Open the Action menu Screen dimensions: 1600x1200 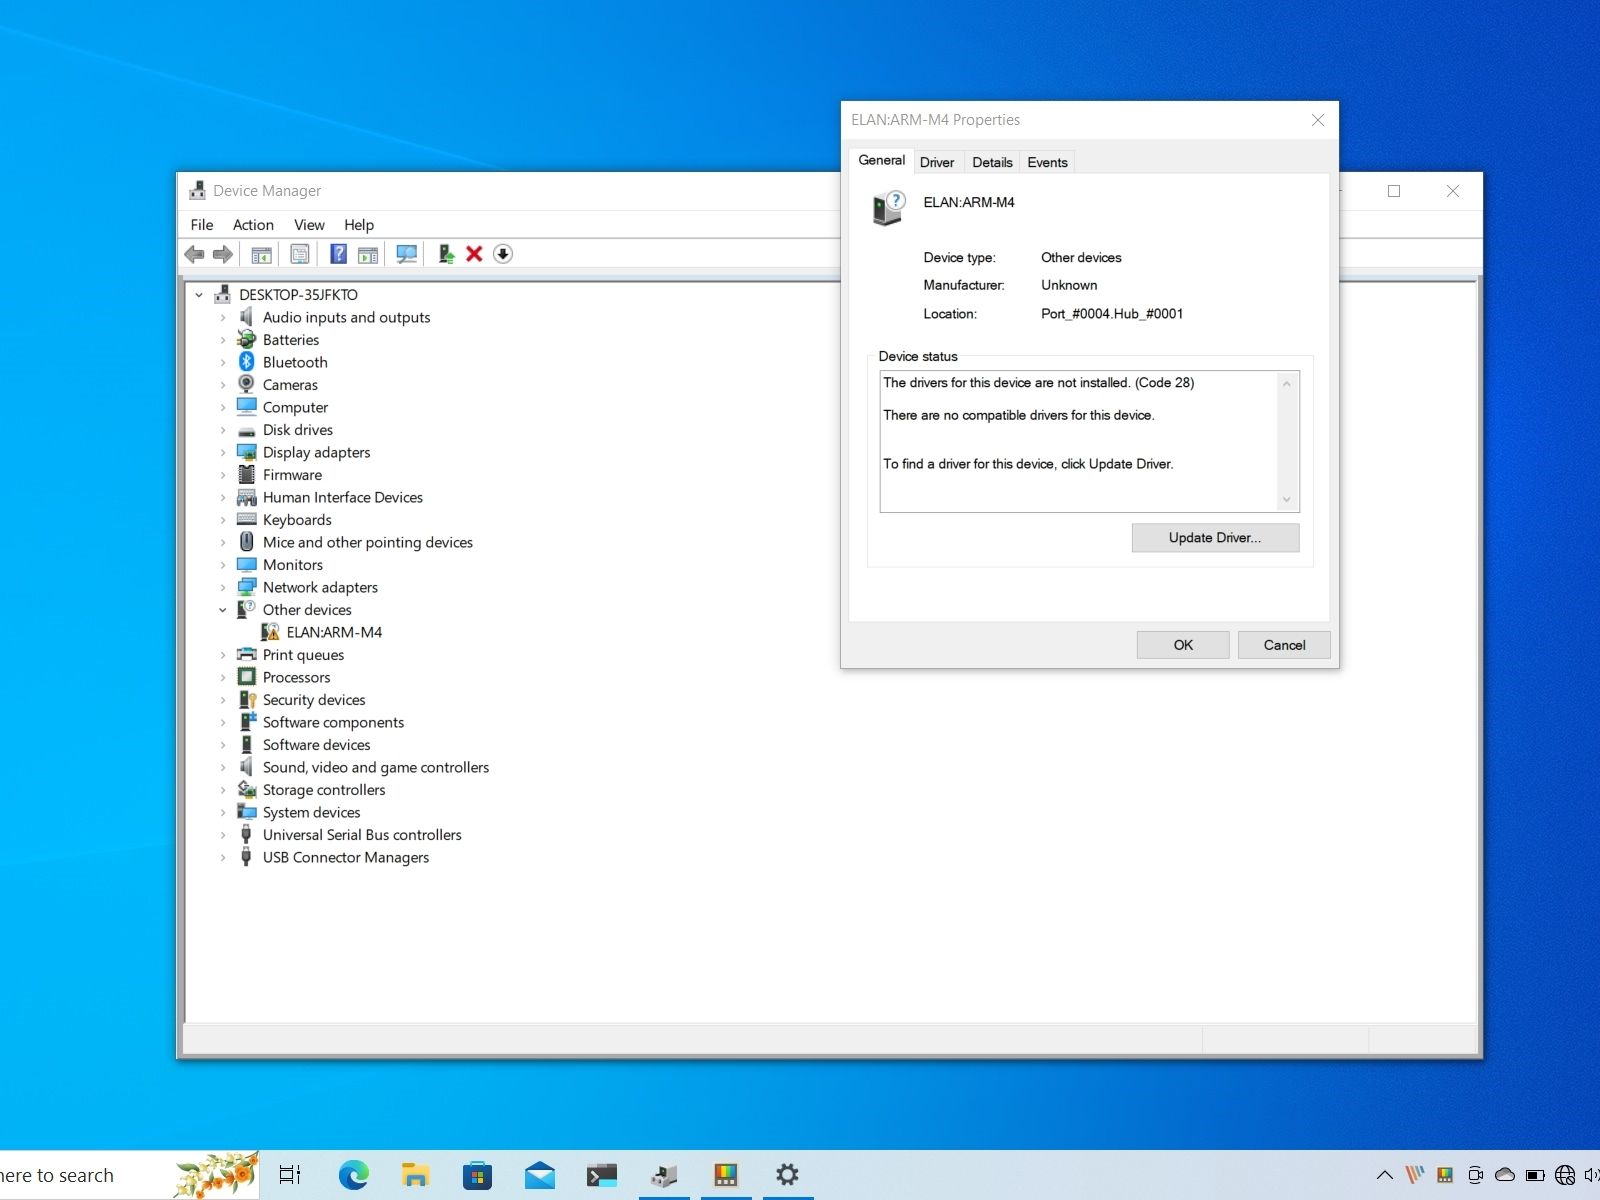[253, 225]
